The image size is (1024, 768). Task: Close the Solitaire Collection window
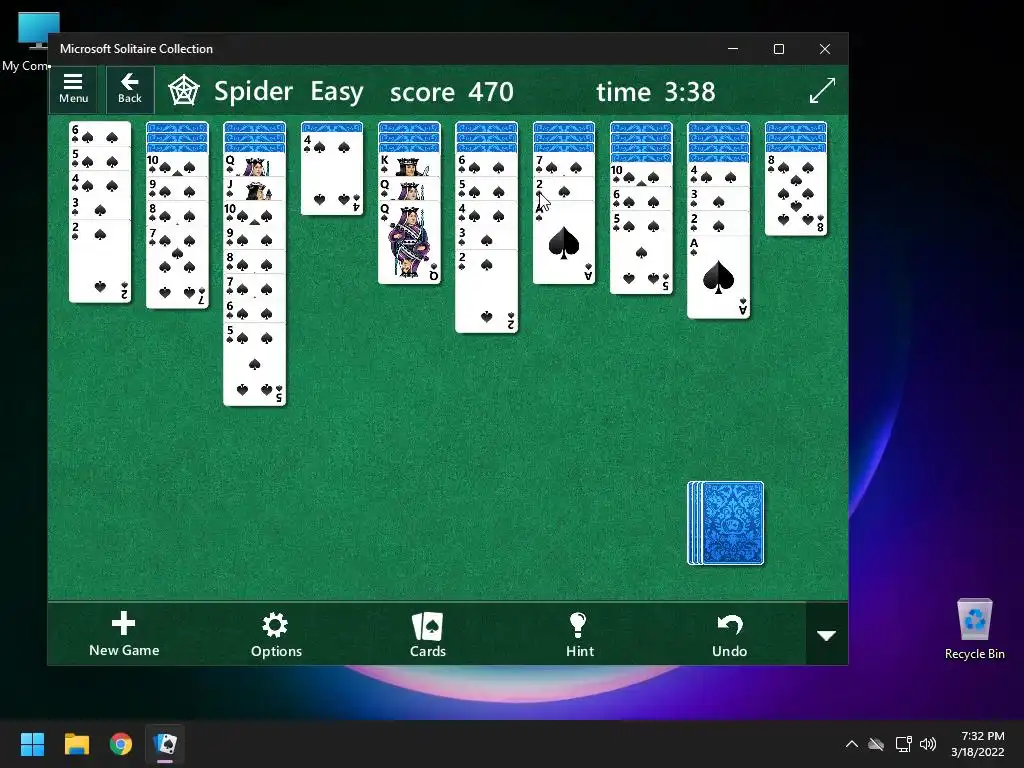pyautogui.click(x=825, y=49)
